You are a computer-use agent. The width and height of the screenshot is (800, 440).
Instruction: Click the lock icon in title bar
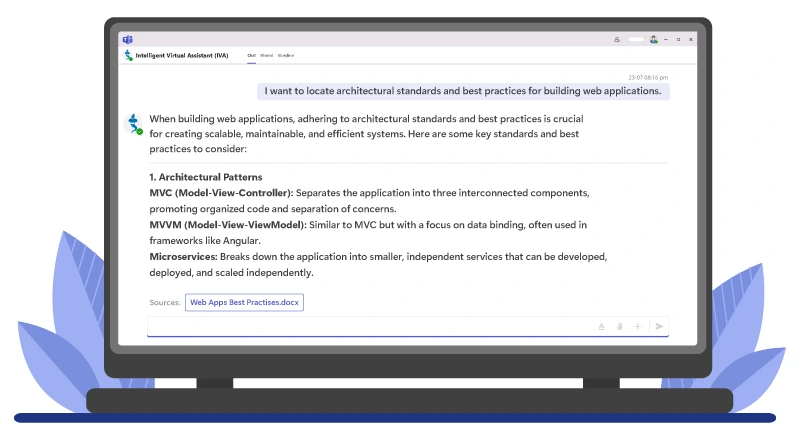click(617, 40)
